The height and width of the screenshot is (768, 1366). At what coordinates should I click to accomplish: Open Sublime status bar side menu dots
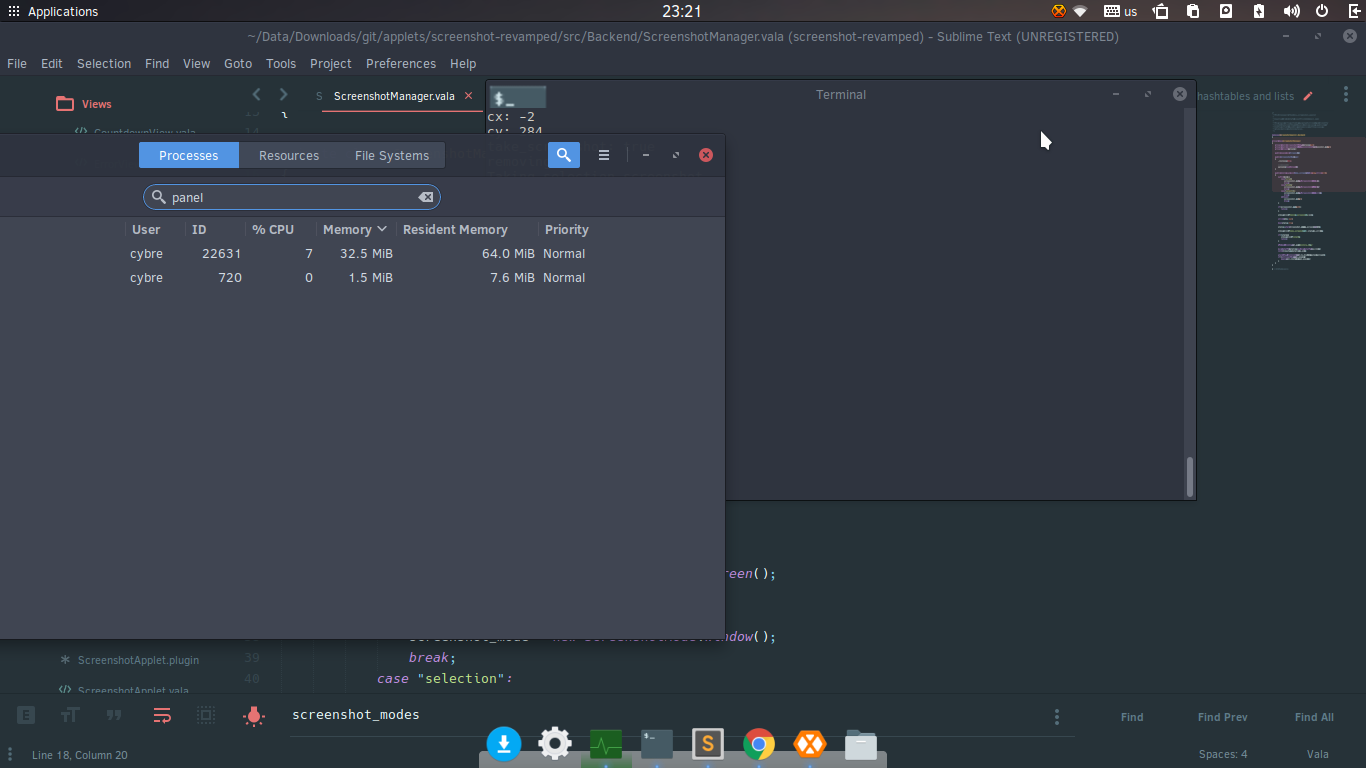tap(11, 755)
